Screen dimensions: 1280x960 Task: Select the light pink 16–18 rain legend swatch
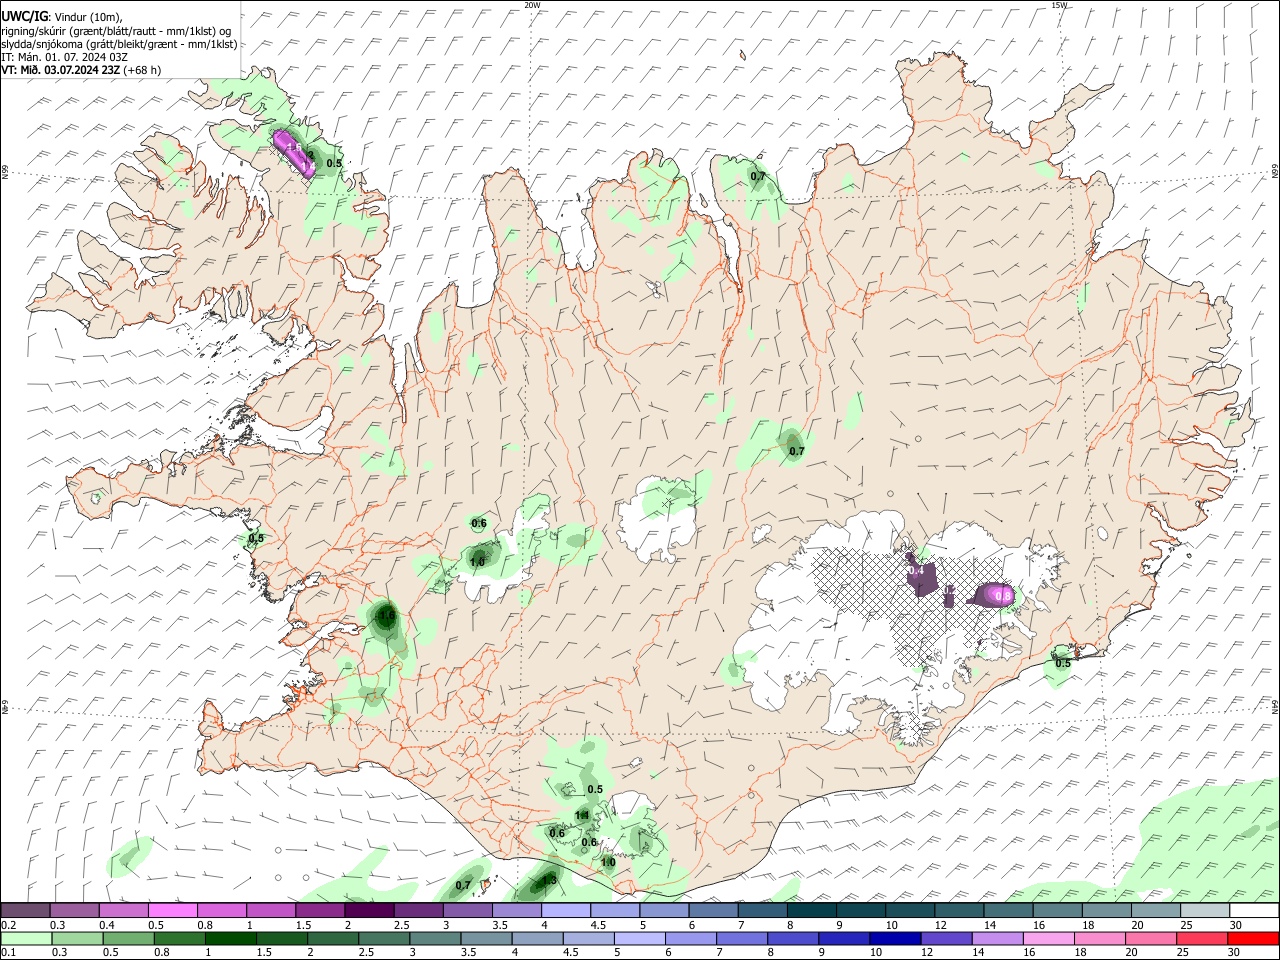pos(1048,938)
